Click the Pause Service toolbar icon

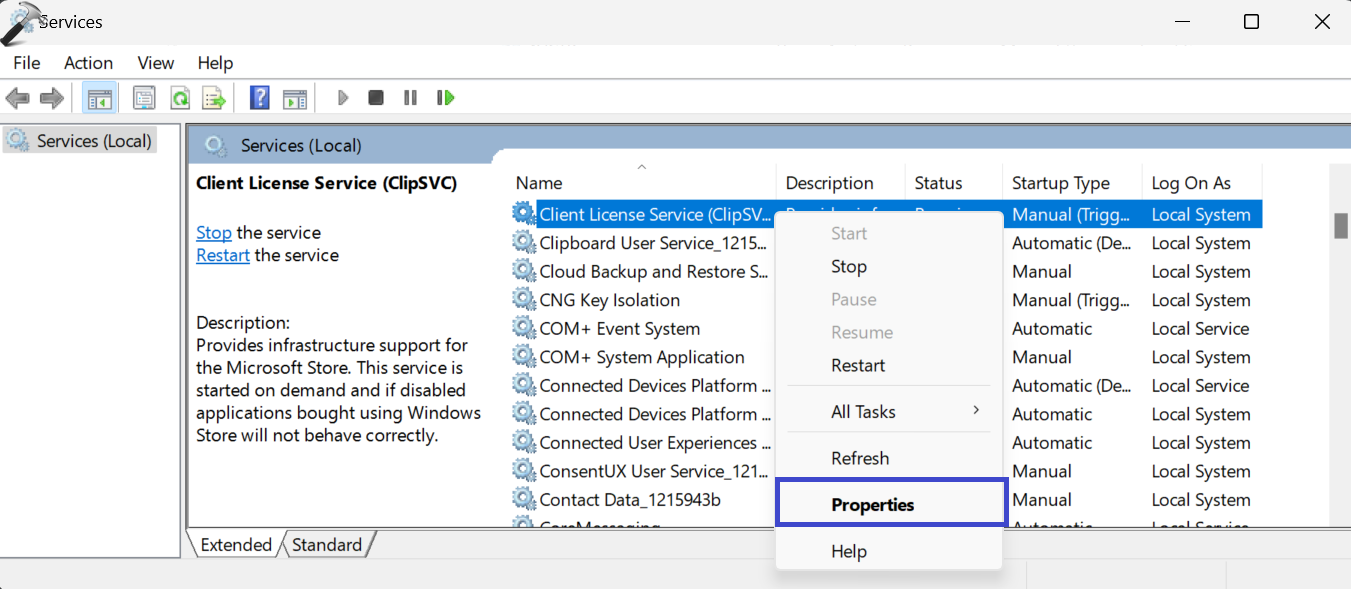coord(410,98)
